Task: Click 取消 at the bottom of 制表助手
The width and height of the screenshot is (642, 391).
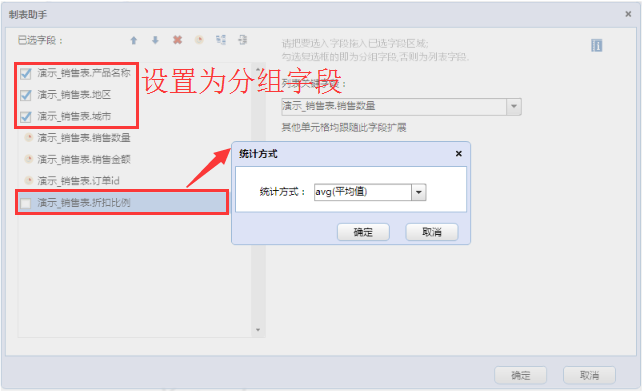Action: 589,375
